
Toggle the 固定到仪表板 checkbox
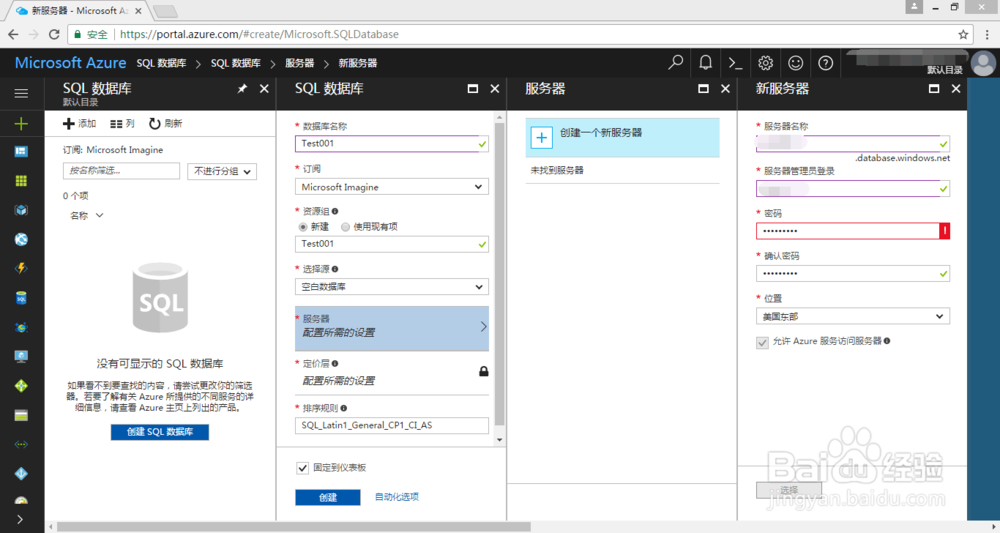coord(302,468)
